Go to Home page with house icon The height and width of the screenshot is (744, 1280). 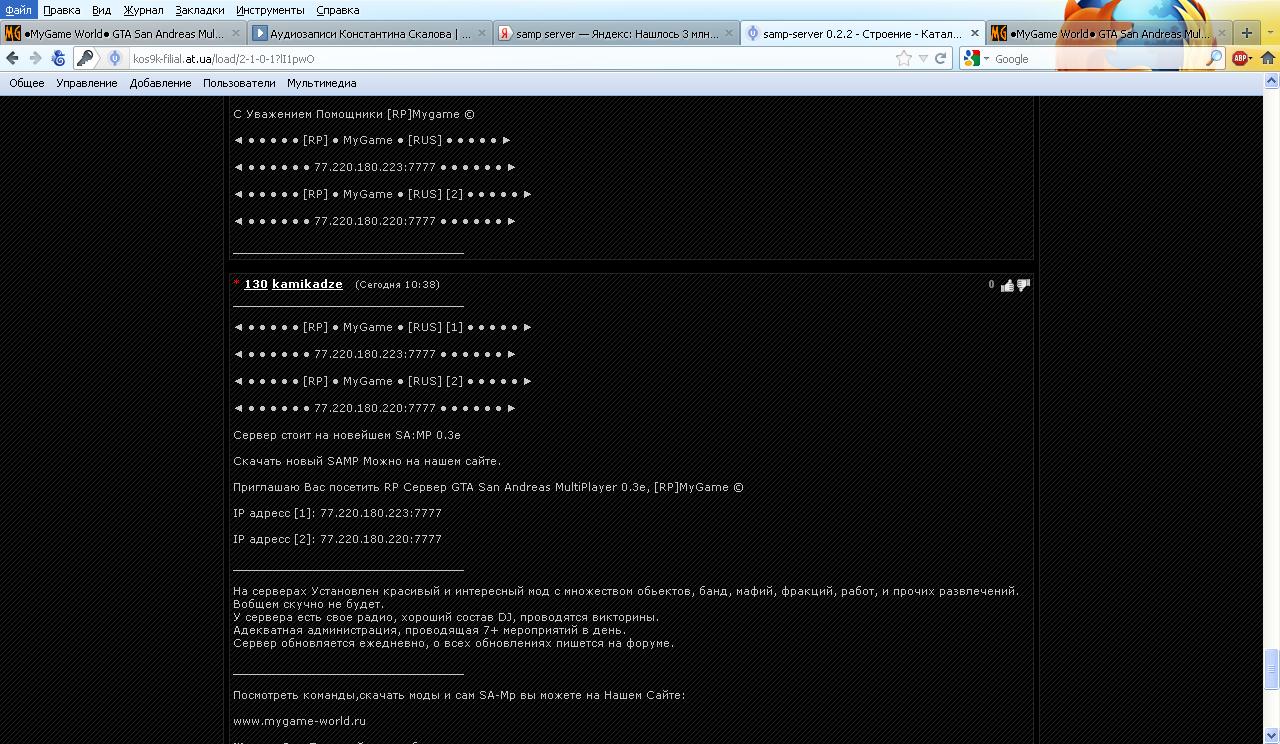1268,59
